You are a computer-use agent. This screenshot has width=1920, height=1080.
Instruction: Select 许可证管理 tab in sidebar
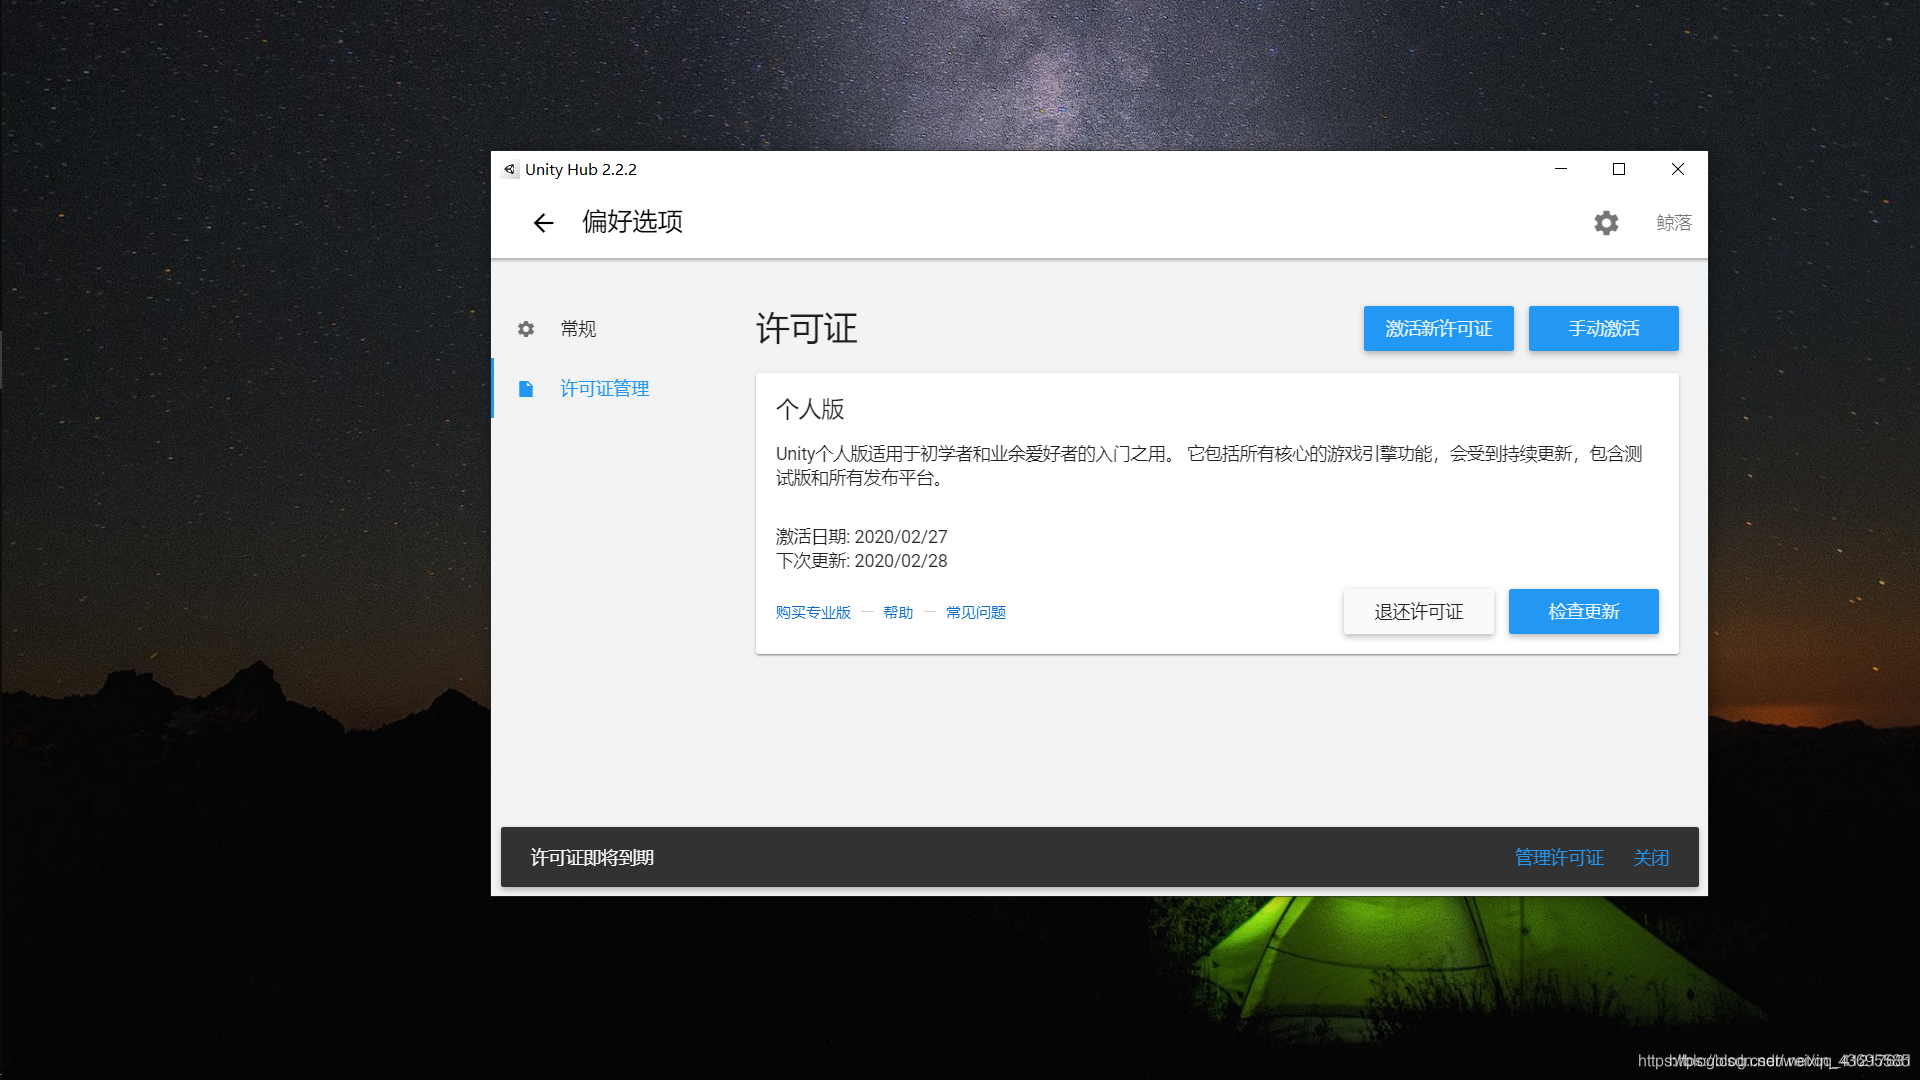604,389
